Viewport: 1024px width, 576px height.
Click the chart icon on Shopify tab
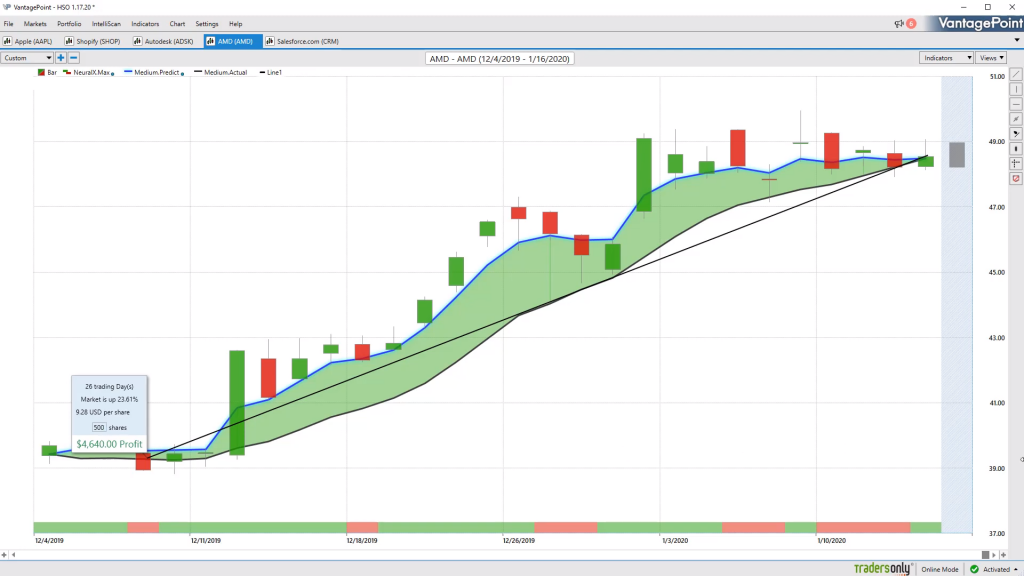pyautogui.click(x=69, y=41)
